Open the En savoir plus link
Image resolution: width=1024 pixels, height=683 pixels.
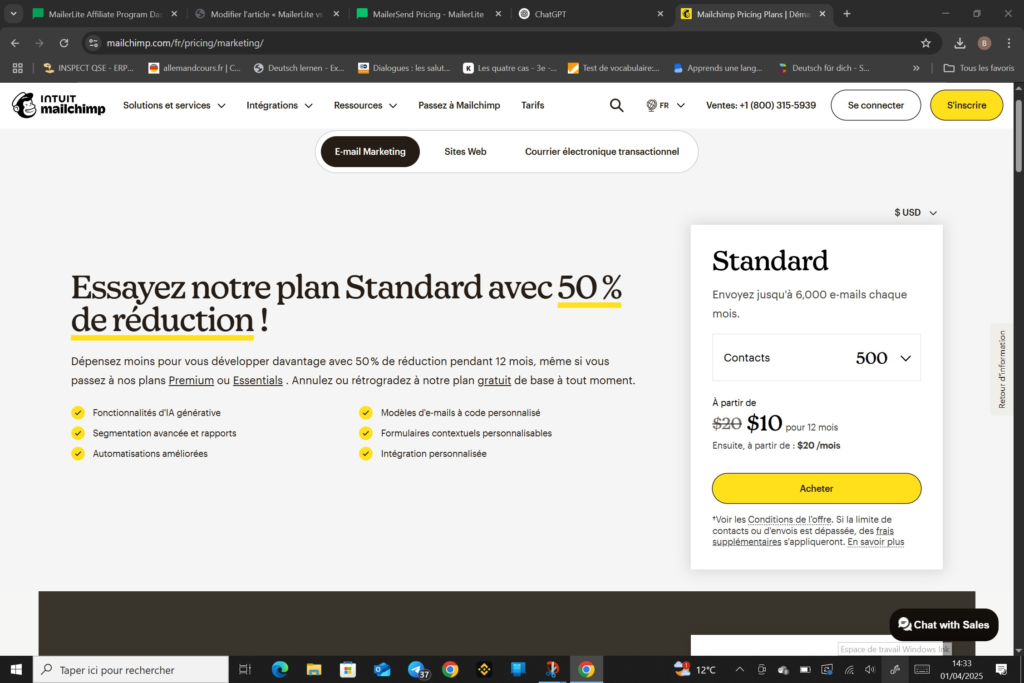click(x=876, y=542)
